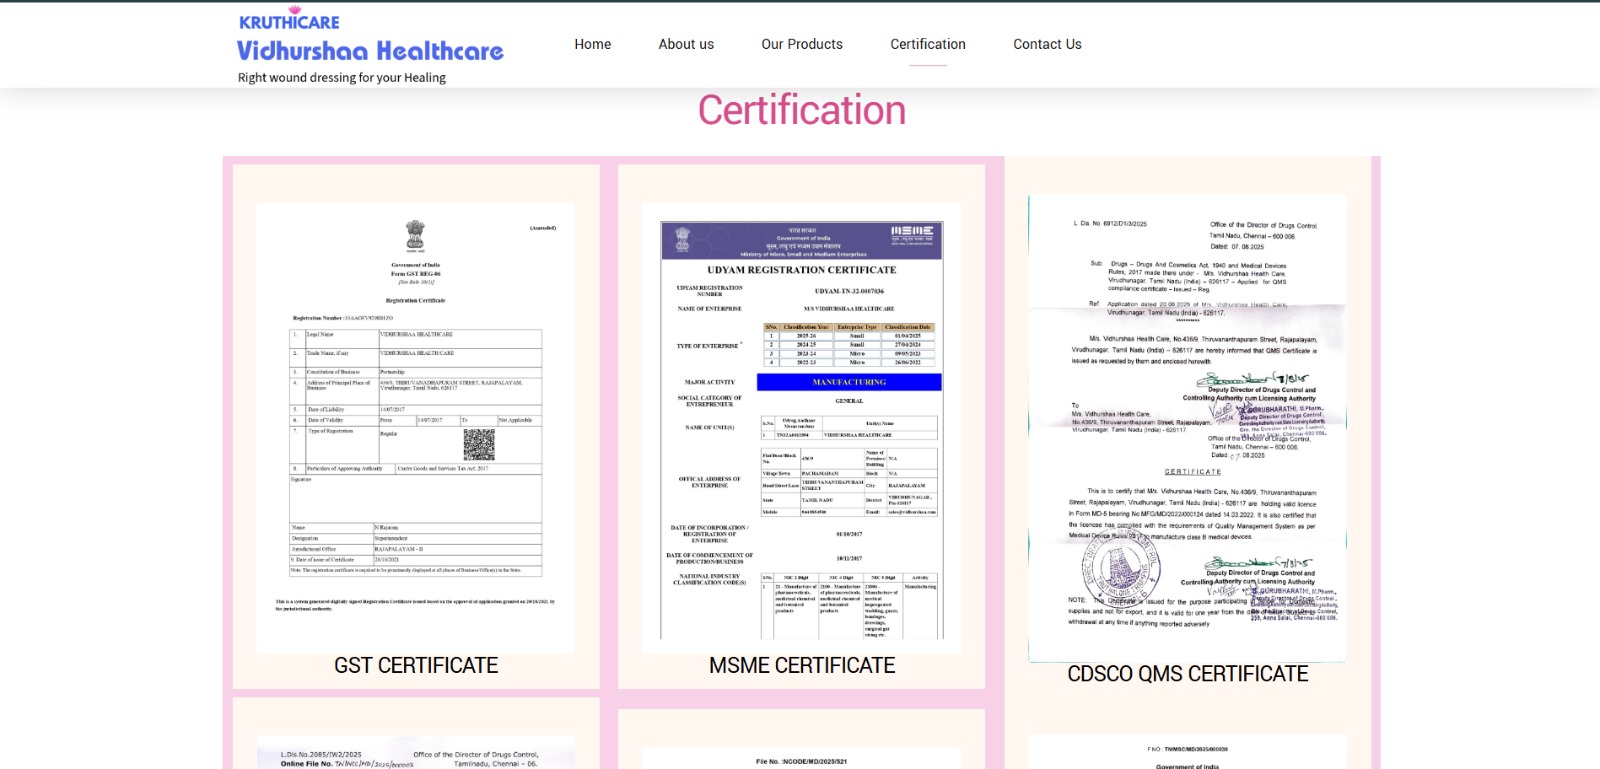
Task: Click the MSME logo in the Udyam header
Action: [911, 234]
